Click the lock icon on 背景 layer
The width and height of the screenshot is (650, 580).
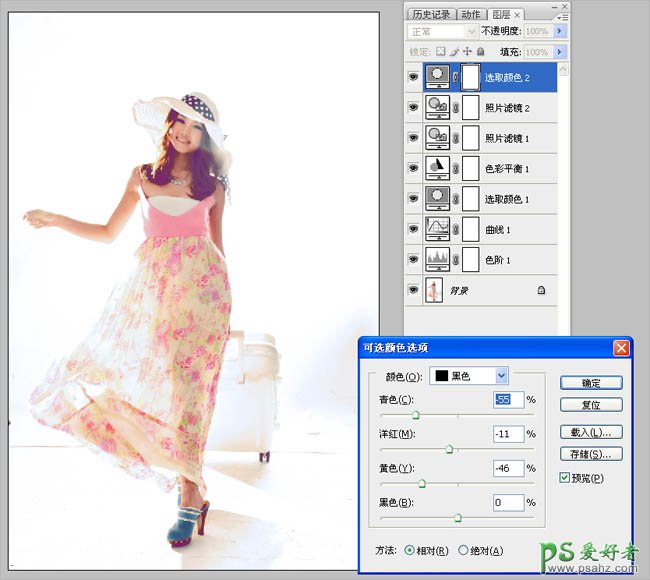point(541,290)
